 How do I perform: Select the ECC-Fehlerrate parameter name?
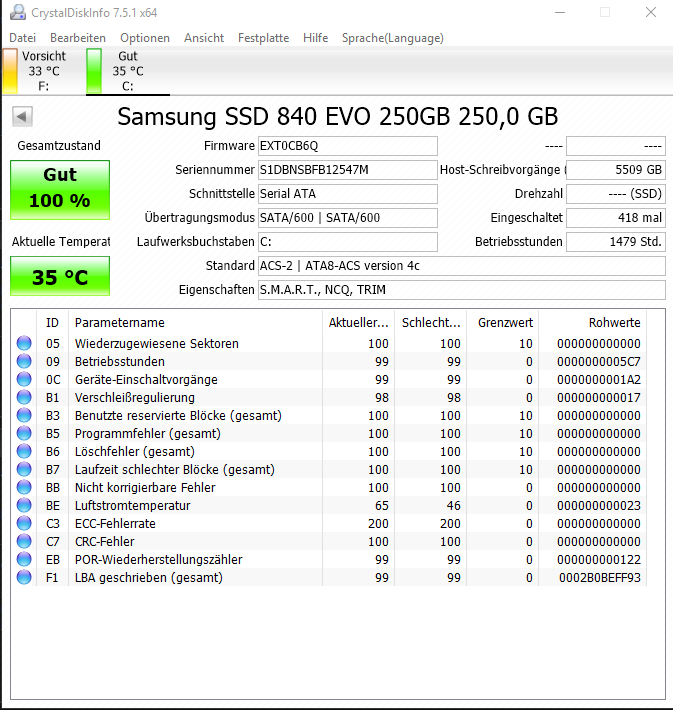115,523
